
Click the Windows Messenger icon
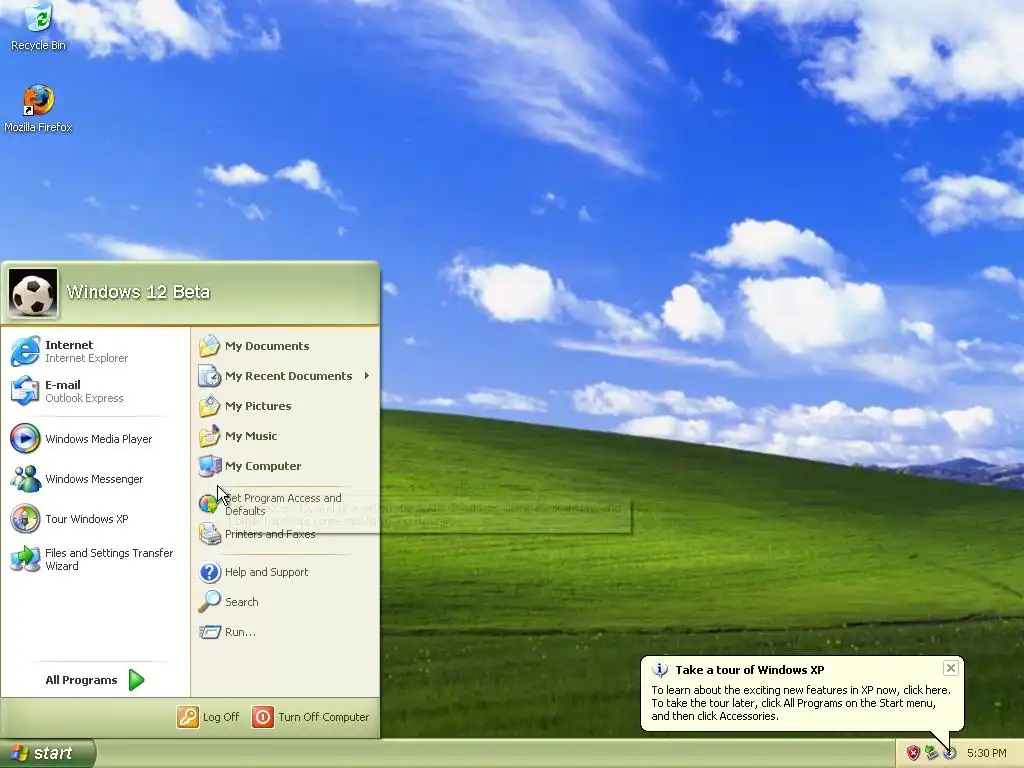25,479
